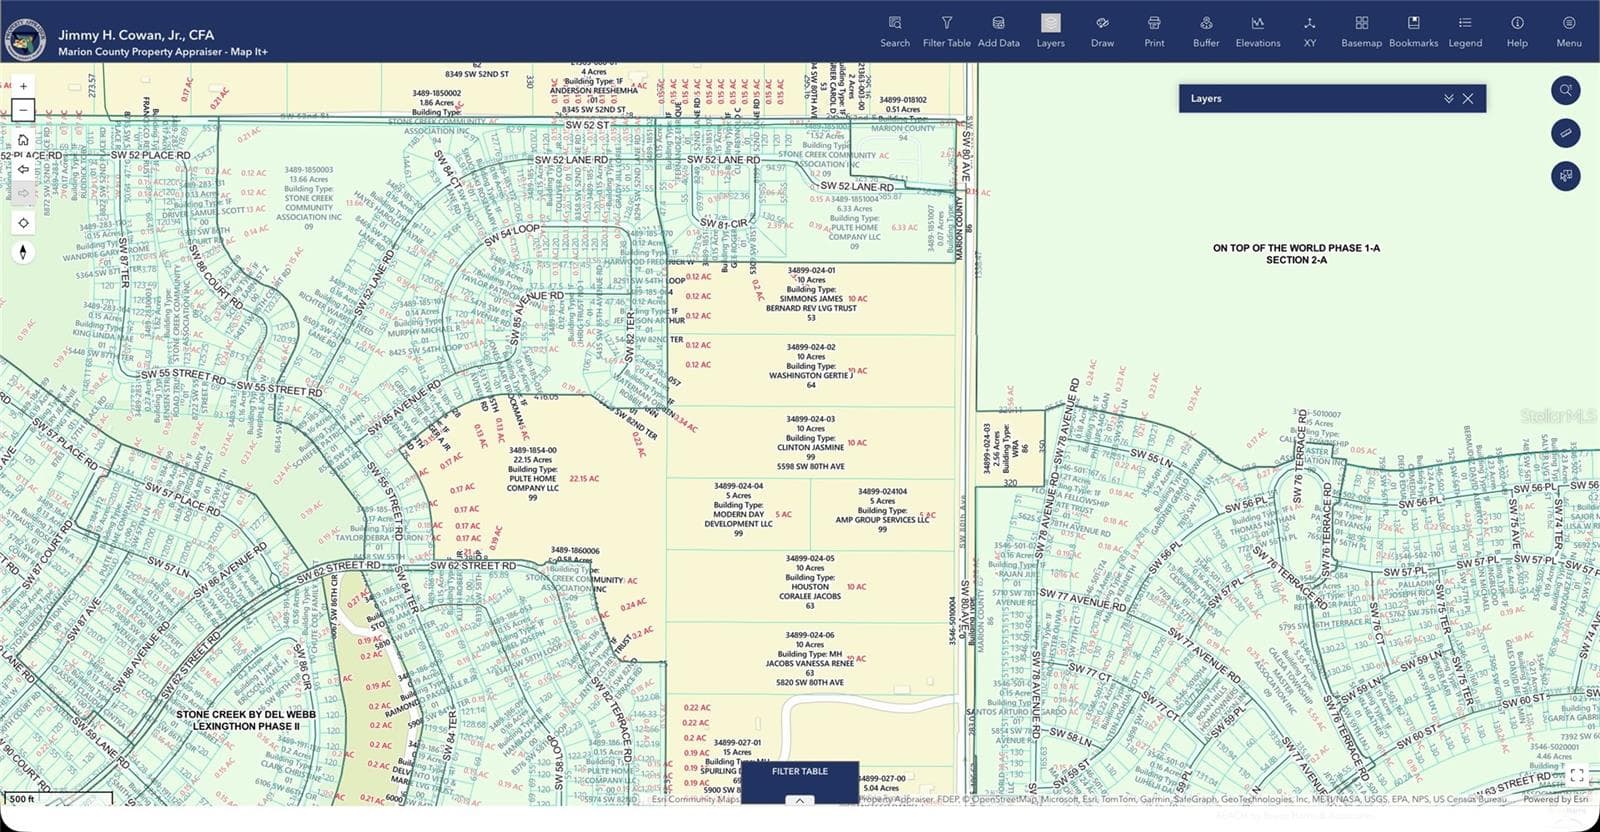
Task: Activate the Buffer tool
Action: coord(1206,31)
